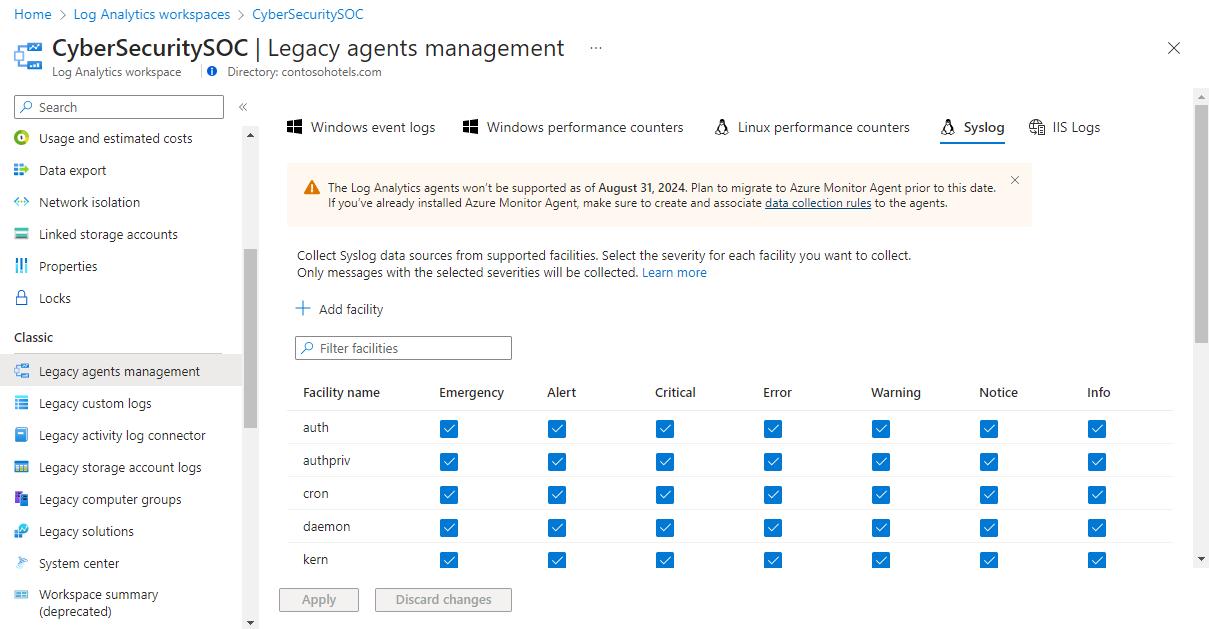Click the Syslog penguin icon
Image resolution: width=1209 pixels, height=629 pixels.
pos(948,127)
